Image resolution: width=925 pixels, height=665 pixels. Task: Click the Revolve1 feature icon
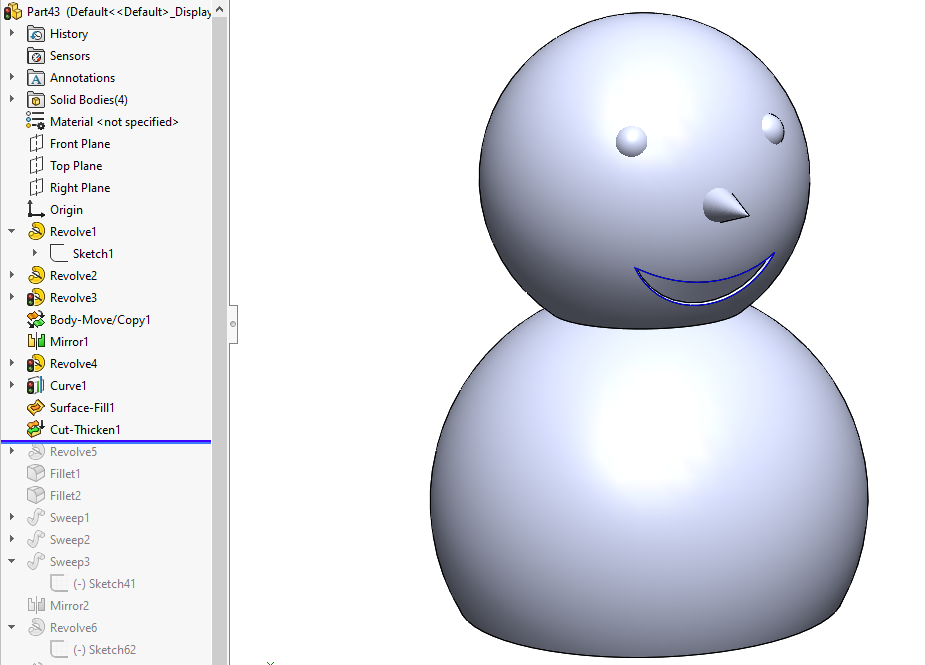[x=36, y=231]
